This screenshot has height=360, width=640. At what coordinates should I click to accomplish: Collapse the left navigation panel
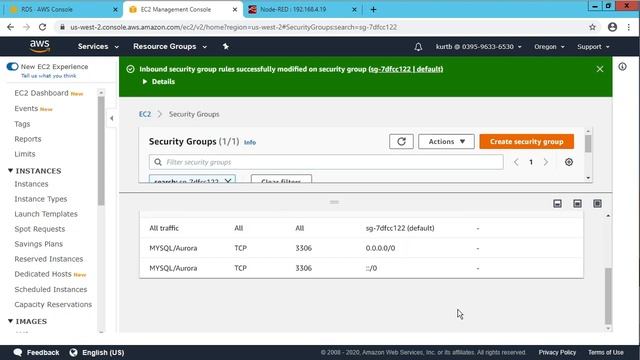click(x=112, y=118)
